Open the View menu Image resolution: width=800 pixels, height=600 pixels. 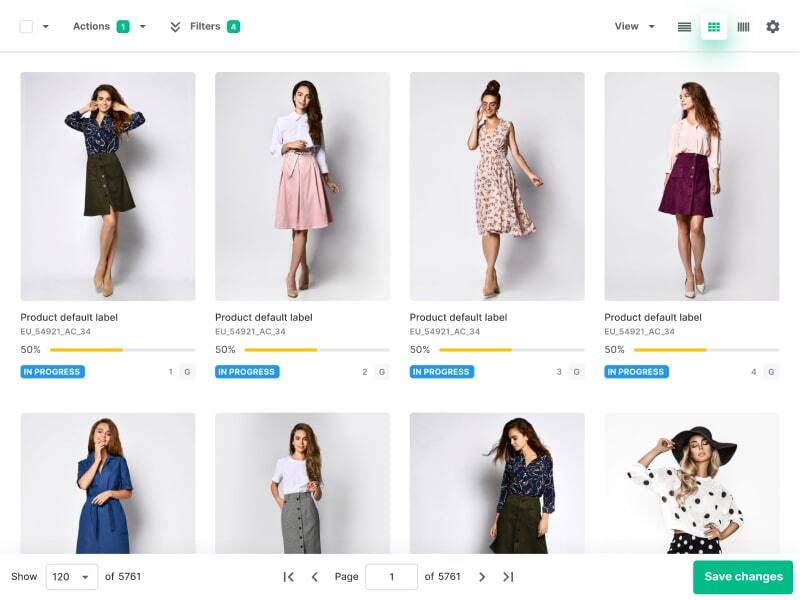click(635, 27)
